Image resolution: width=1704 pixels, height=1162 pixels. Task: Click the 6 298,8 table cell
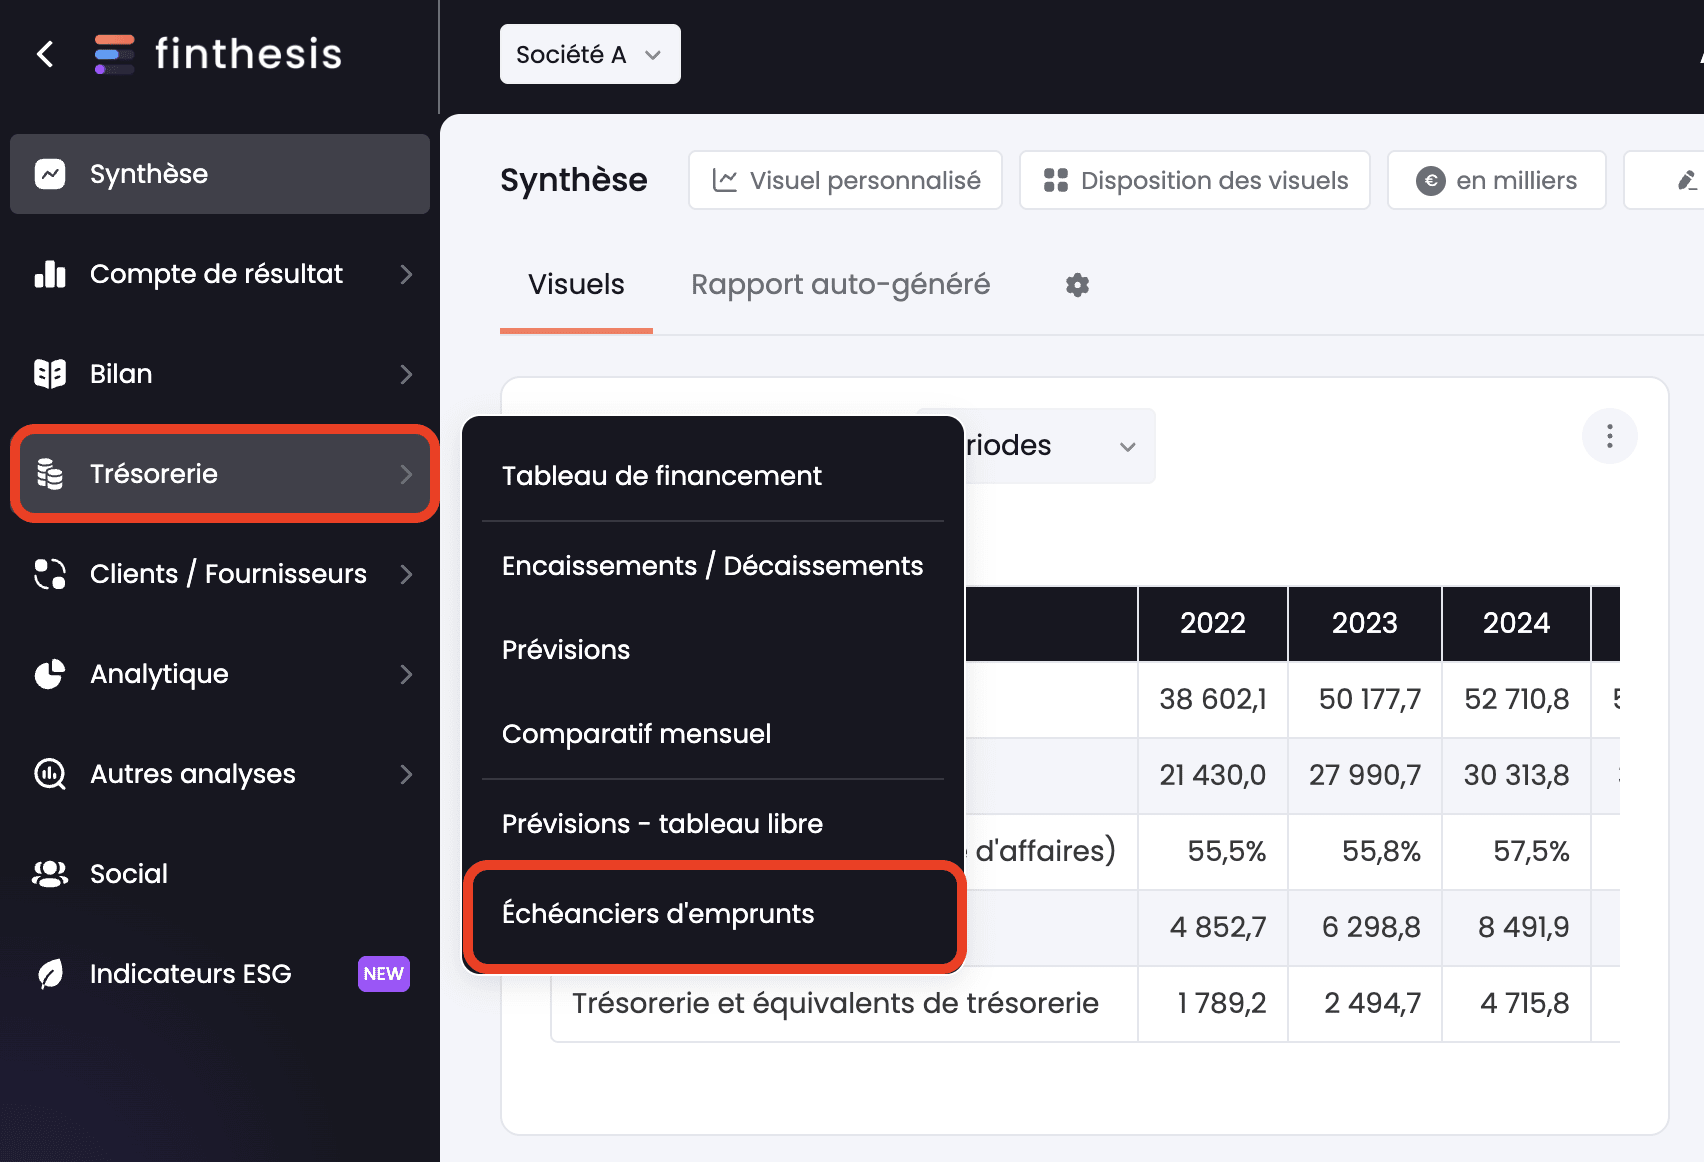pyautogui.click(x=1365, y=927)
